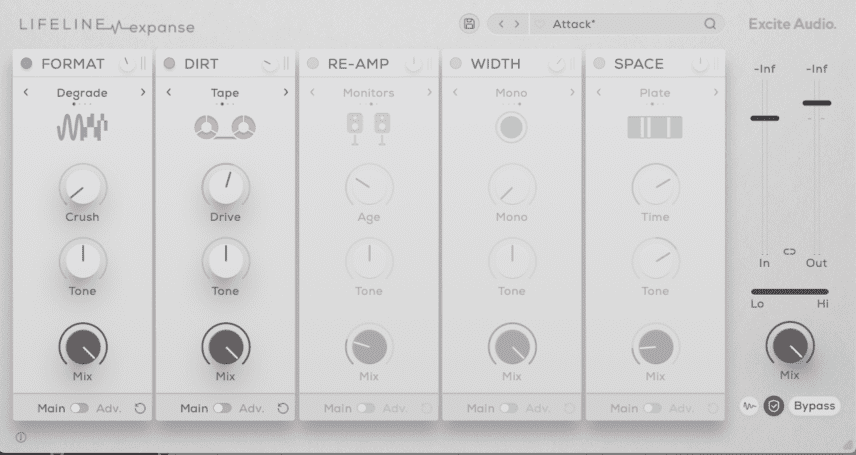This screenshot has width=856, height=455.
Task: Click the small header knob in DIRT
Action: (x=270, y=64)
